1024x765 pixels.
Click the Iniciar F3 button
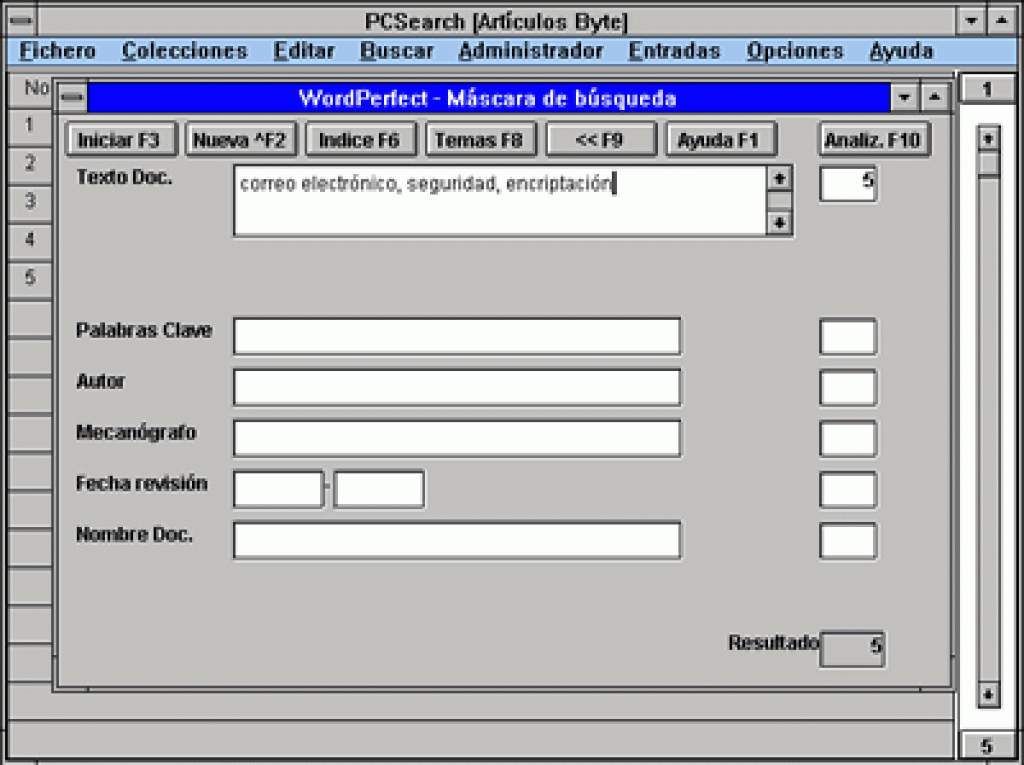click(x=119, y=140)
